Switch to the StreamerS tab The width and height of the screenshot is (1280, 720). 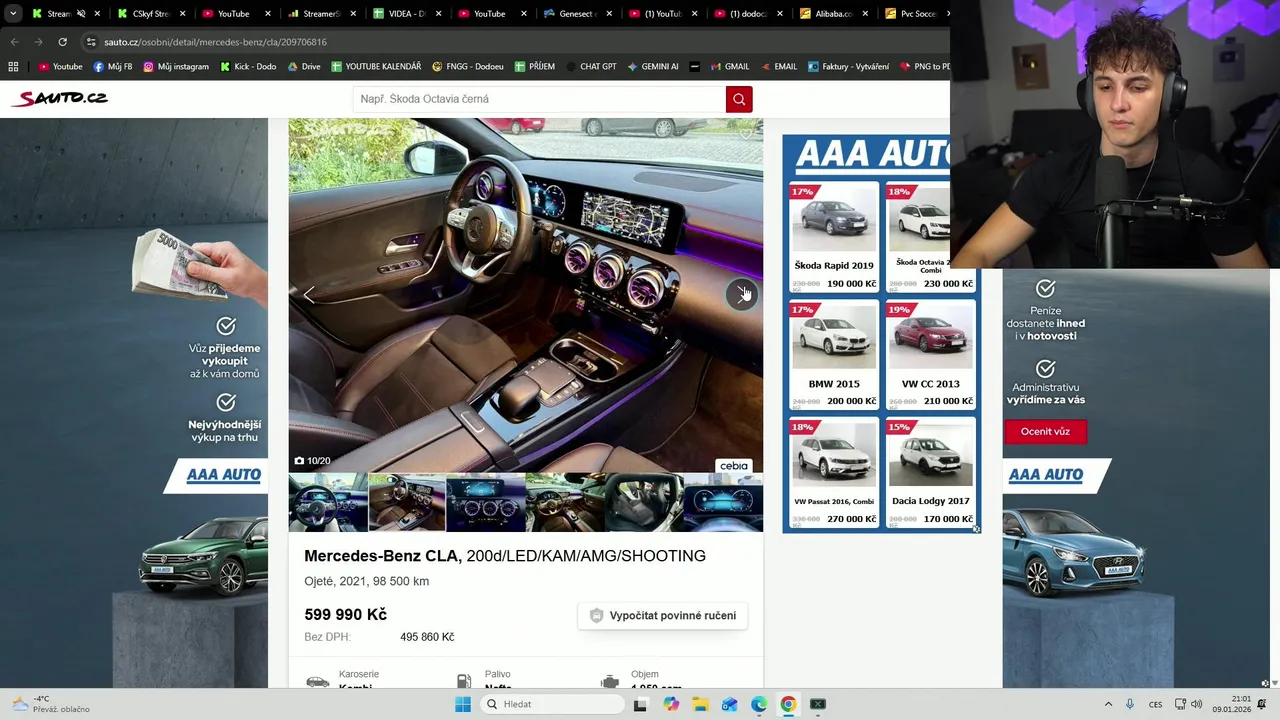tap(321, 14)
